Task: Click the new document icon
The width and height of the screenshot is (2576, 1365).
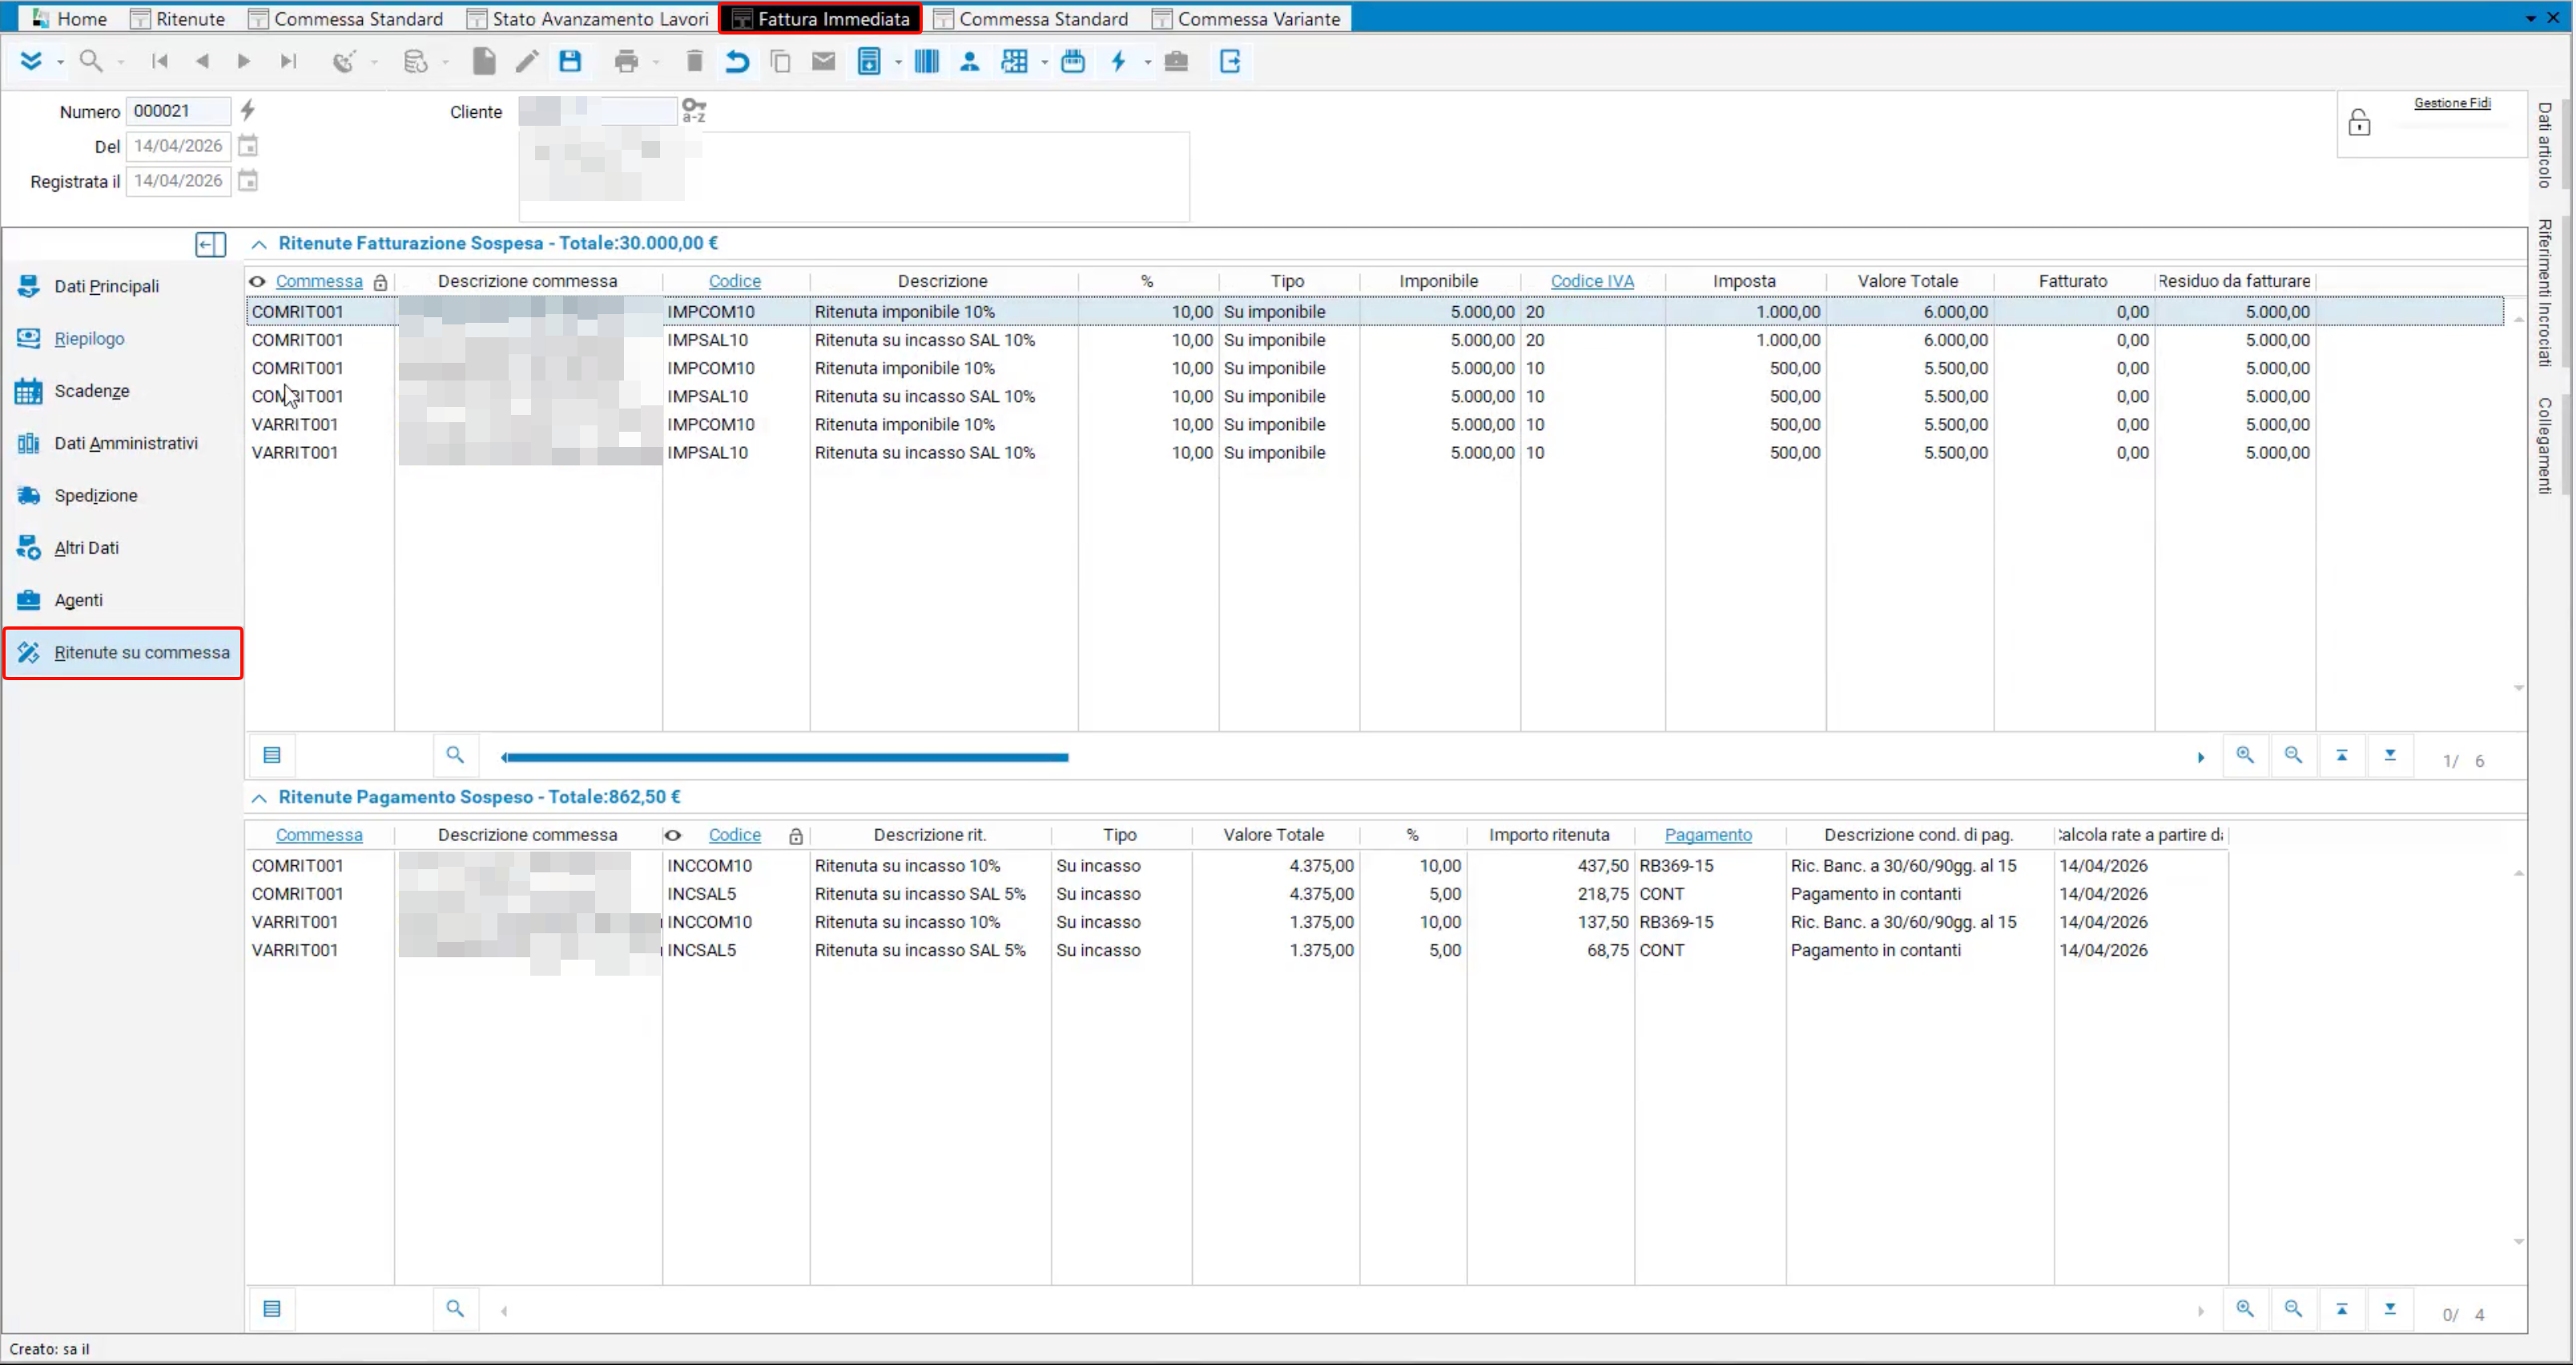Action: (x=484, y=61)
